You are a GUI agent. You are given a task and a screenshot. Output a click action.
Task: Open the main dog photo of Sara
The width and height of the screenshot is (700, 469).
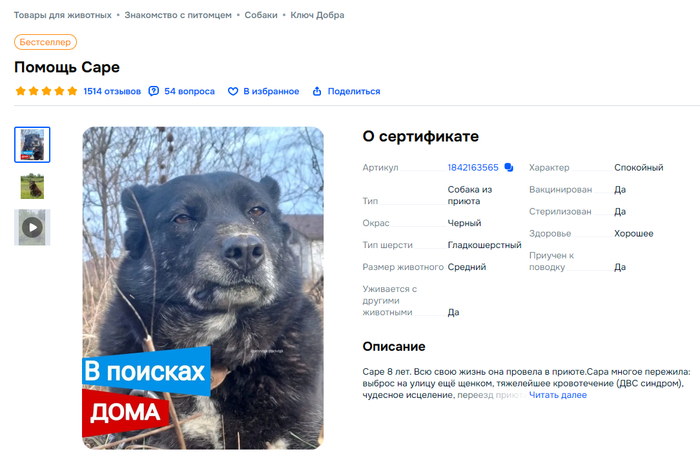[x=203, y=288]
